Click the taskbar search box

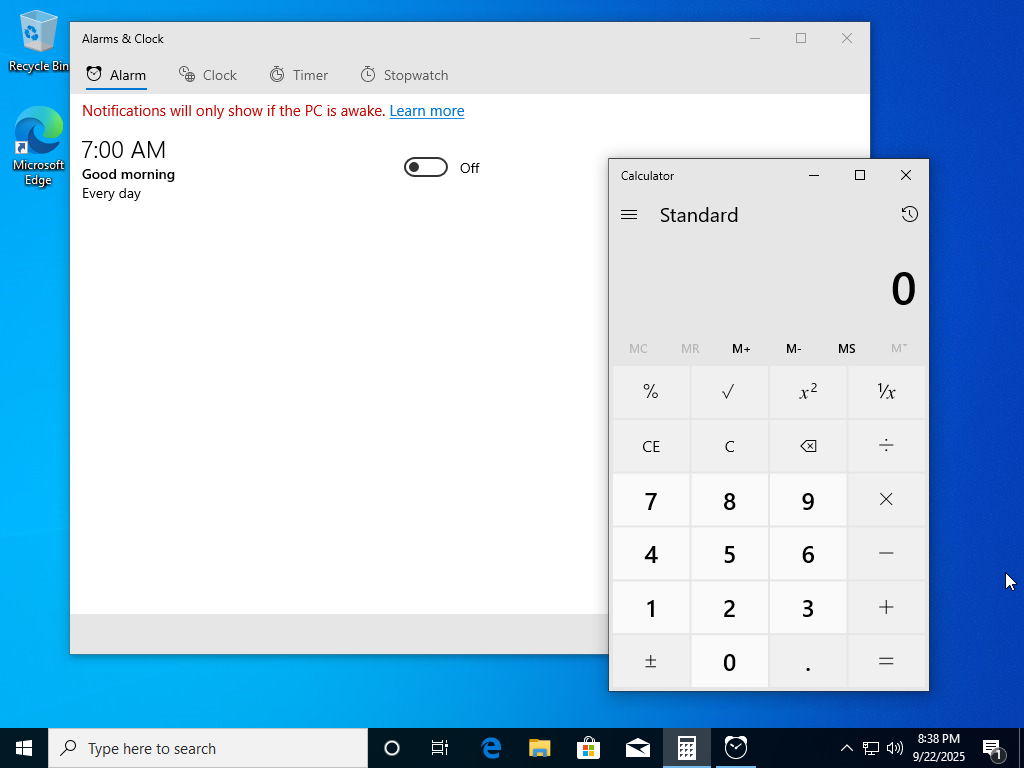(208, 748)
